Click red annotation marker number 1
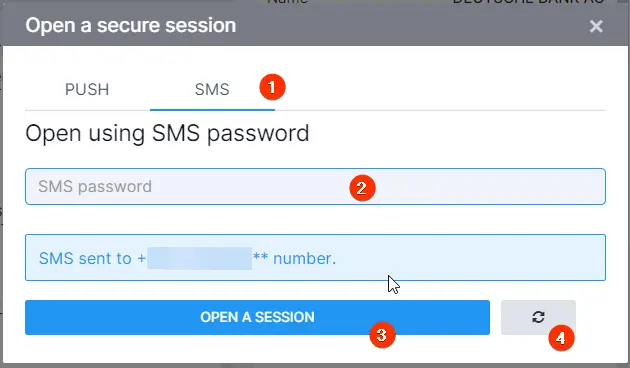 pyautogui.click(x=272, y=87)
